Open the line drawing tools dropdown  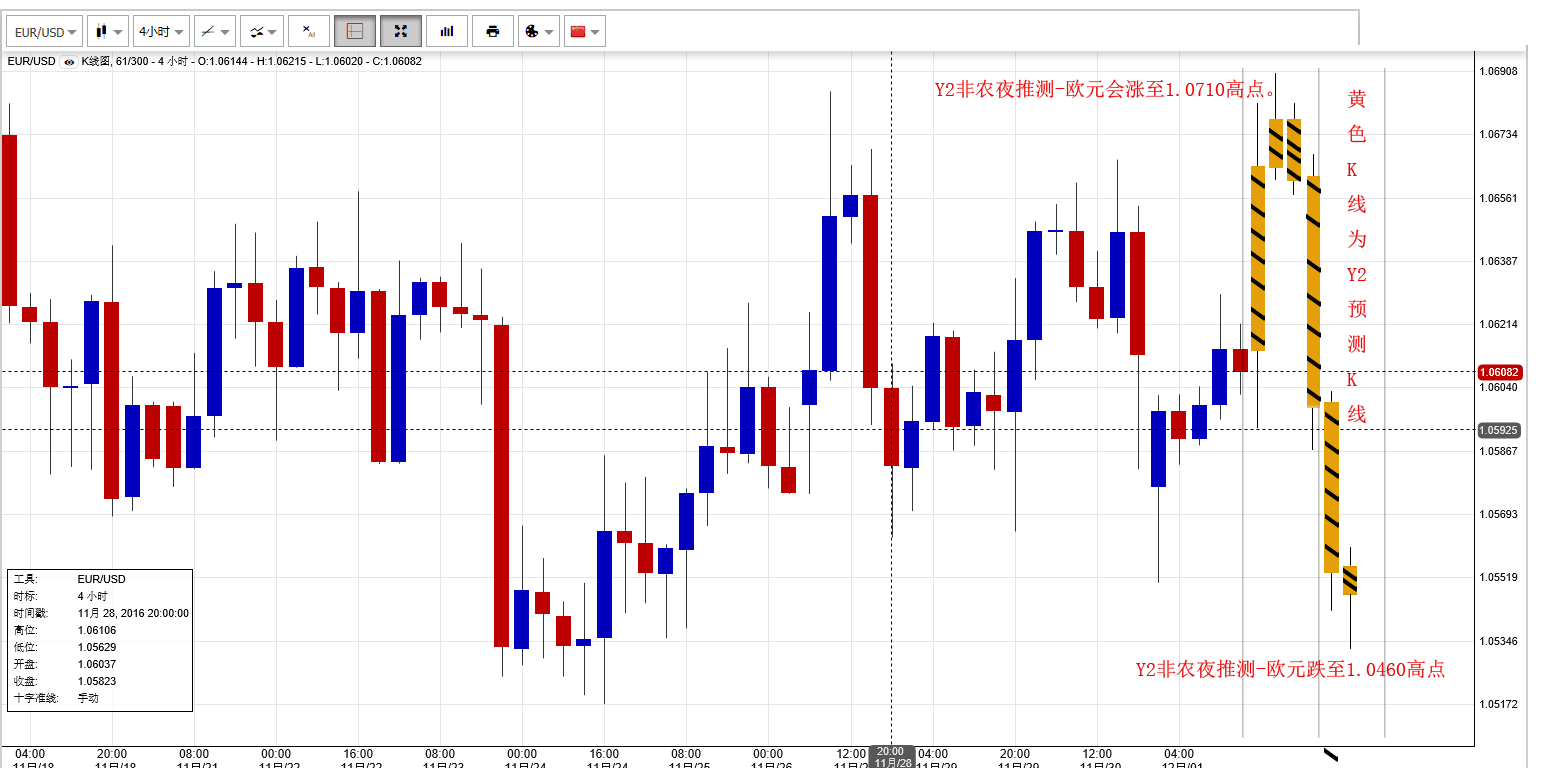click(x=214, y=31)
